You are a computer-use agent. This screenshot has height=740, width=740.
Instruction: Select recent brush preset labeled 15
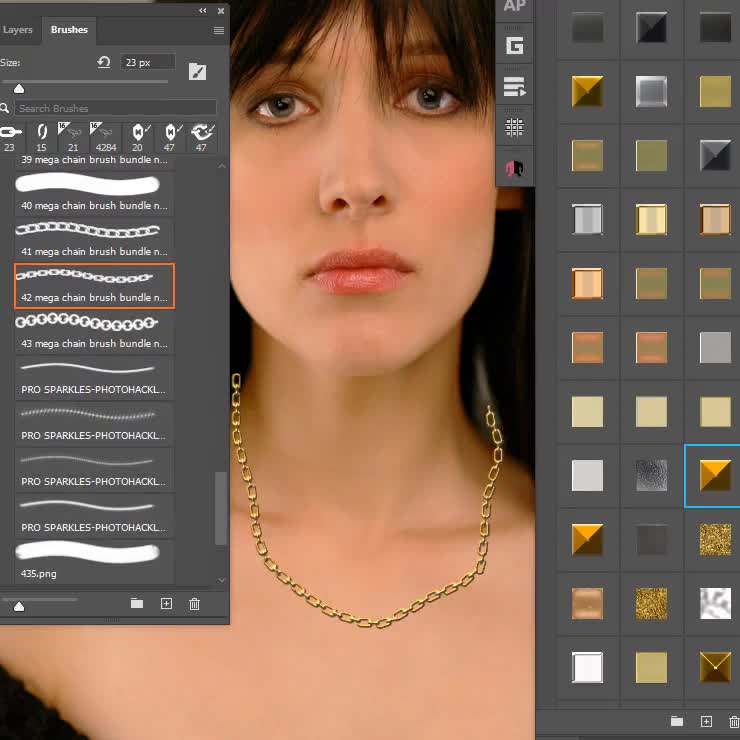pyautogui.click(x=42, y=138)
